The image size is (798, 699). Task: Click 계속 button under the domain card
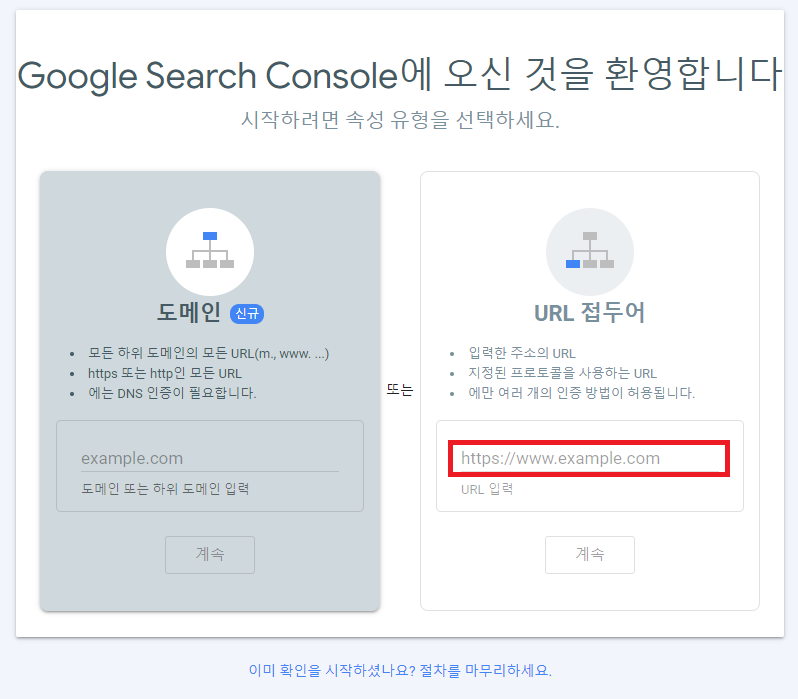click(x=210, y=554)
